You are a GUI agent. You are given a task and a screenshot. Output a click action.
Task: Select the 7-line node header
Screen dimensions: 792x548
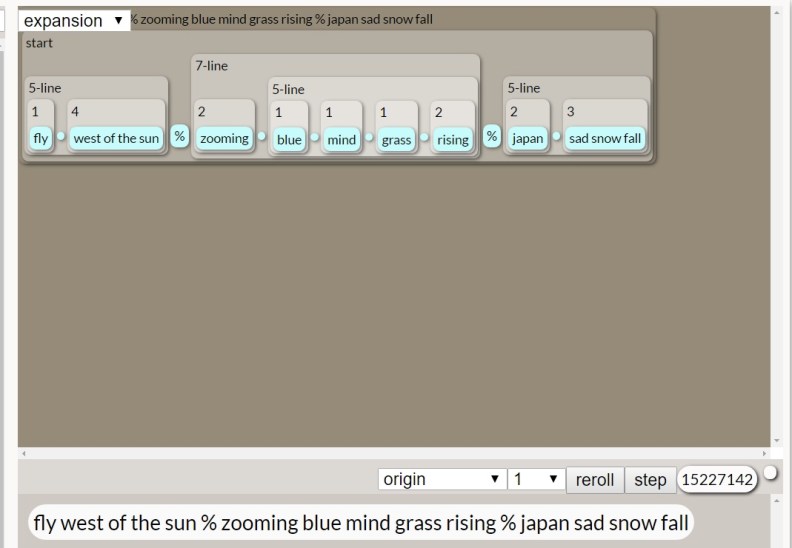[211, 66]
